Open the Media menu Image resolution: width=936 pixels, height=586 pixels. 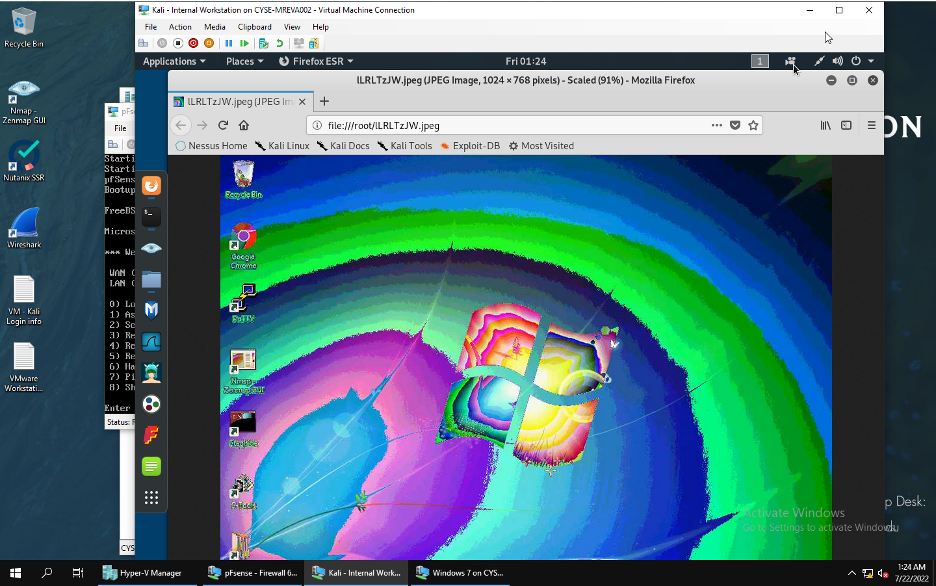tap(214, 27)
